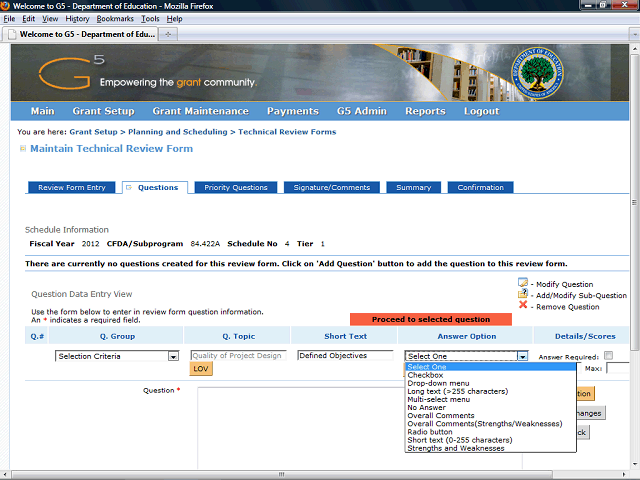This screenshot has width=640, height=480.
Task: Switch to the Summary tab
Action: click(413, 187)
